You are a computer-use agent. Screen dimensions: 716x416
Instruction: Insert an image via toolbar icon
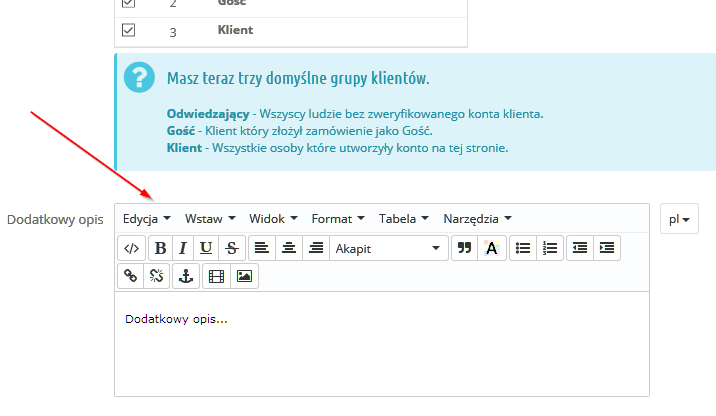point(244,277)
